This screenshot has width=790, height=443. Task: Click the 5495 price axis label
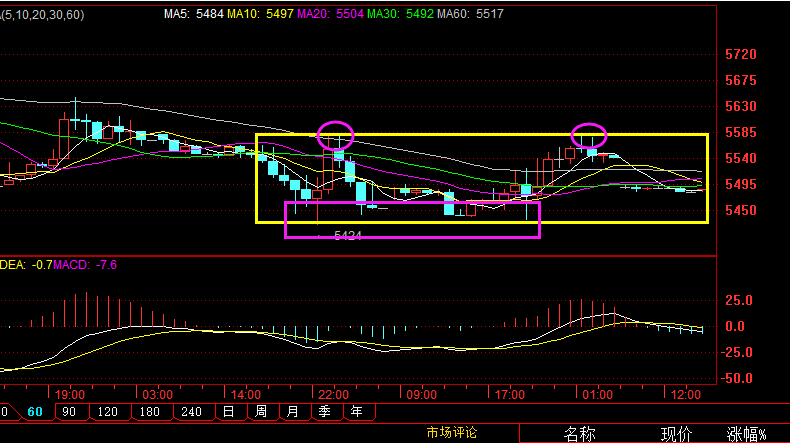click(x=741, y=184)
